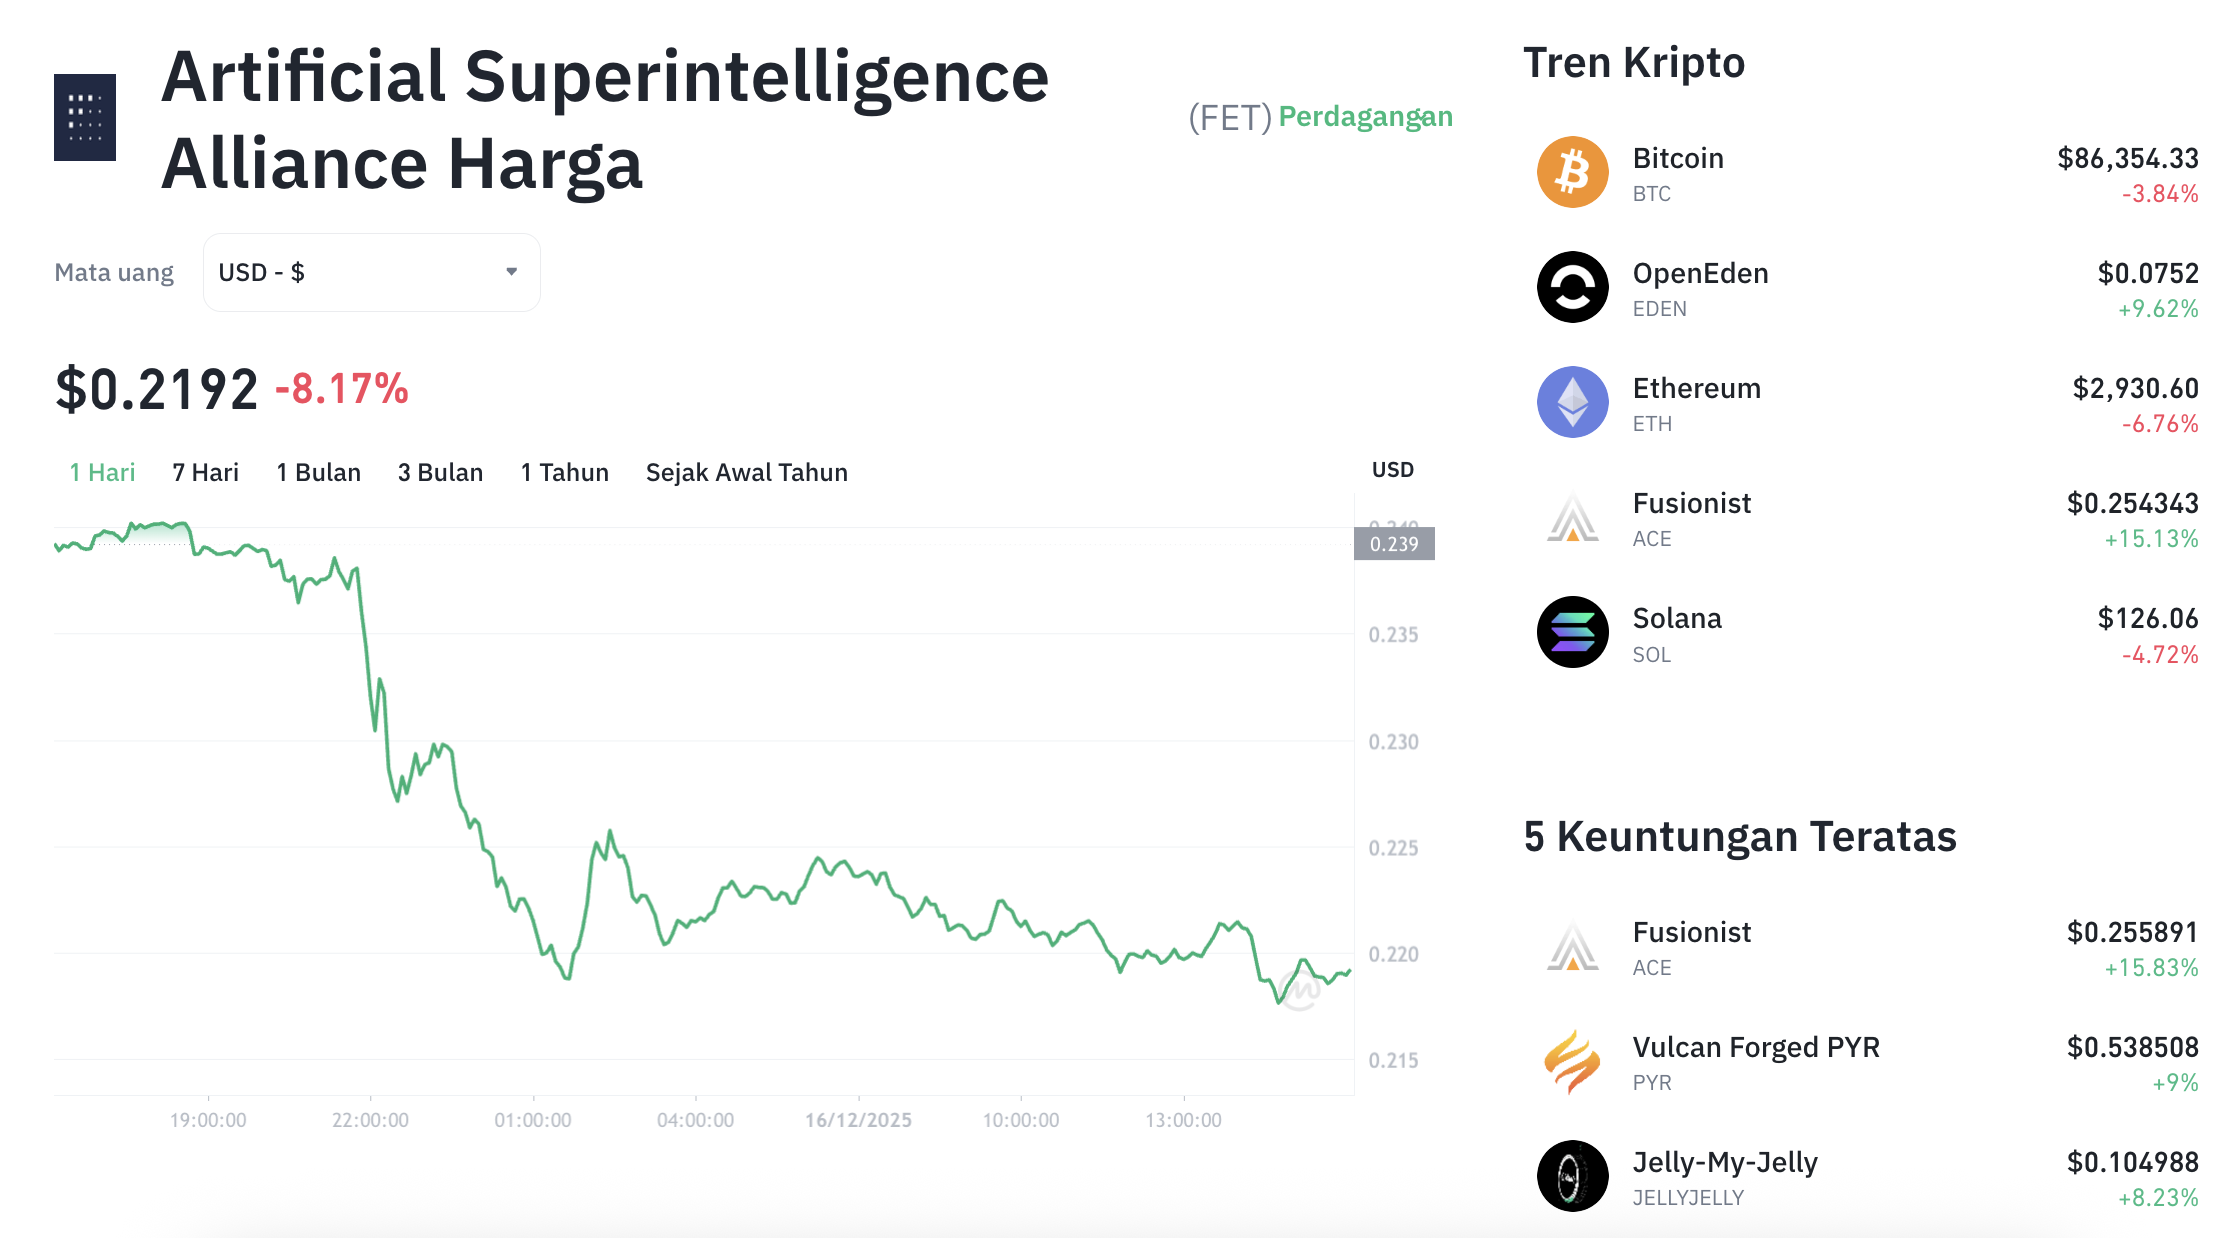Switch chart to 7 Hari

(x=205, y=472)
